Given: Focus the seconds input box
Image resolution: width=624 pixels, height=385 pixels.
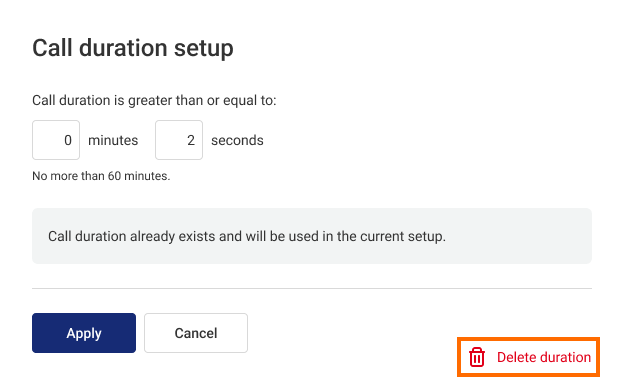Looking at the screenshot, I should pyautogui.click(x=179, y=140).
